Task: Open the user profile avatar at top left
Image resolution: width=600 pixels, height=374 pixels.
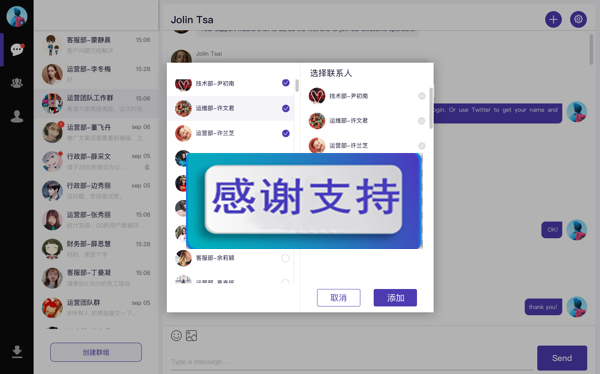Action: click(x=17, y=16)
